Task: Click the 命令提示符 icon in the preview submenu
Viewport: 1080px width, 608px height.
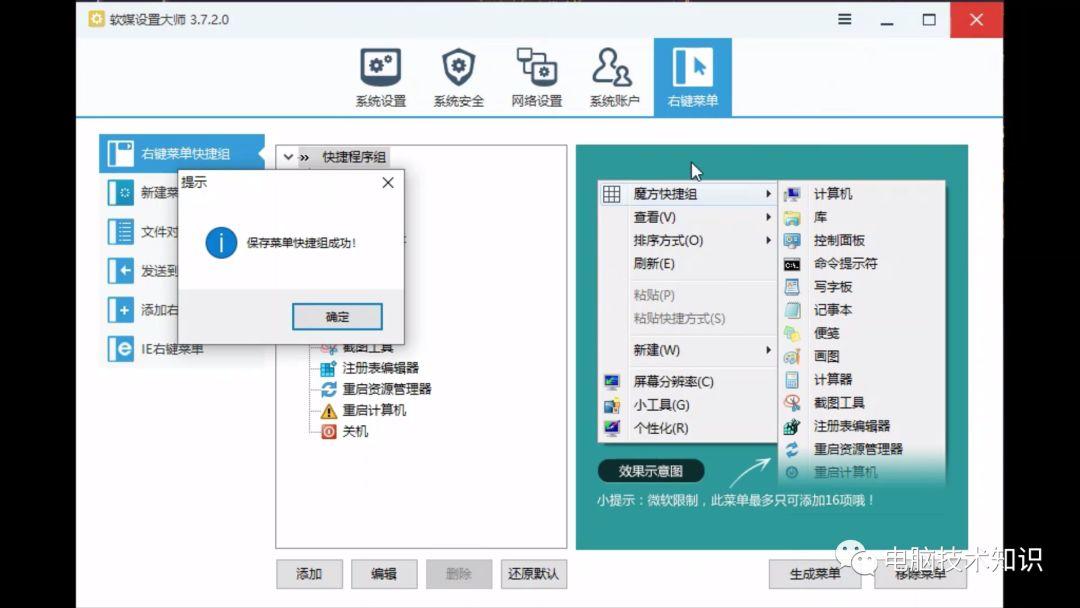Action: click(792, 264)
